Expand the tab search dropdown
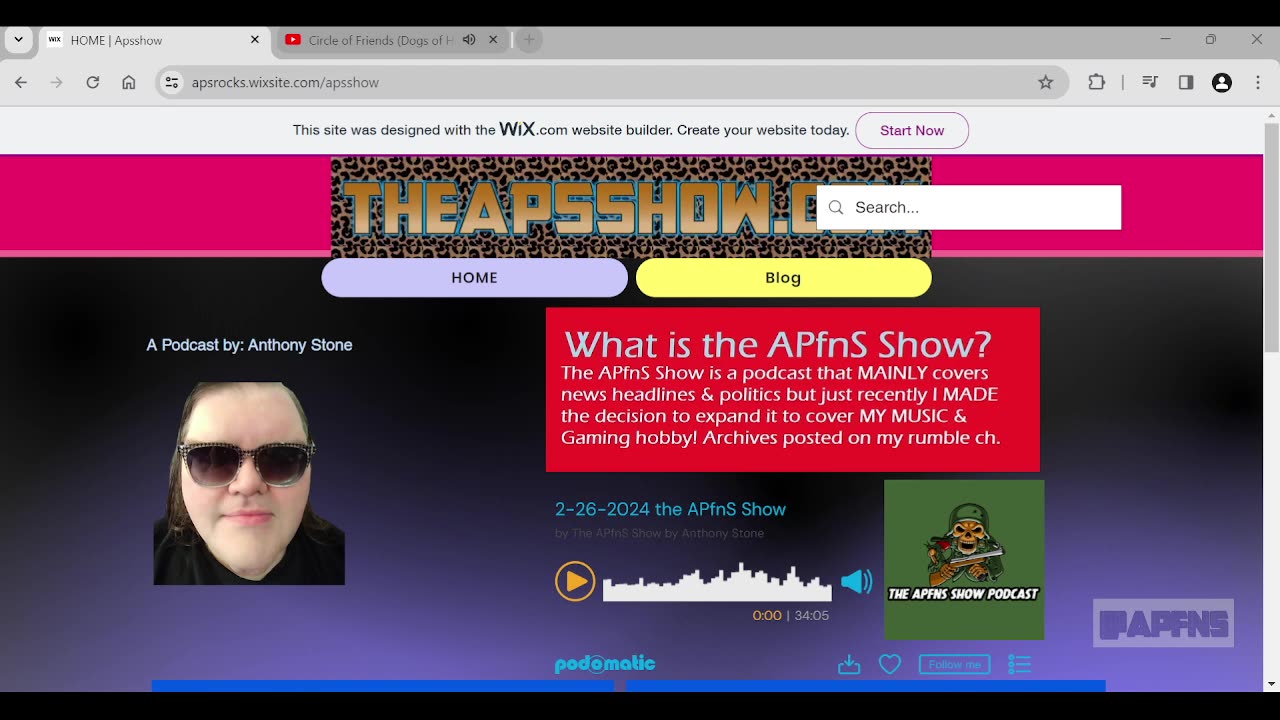The width and height of the screenshot is (1280, 720). pyautogui.click(x=18, y=40)
